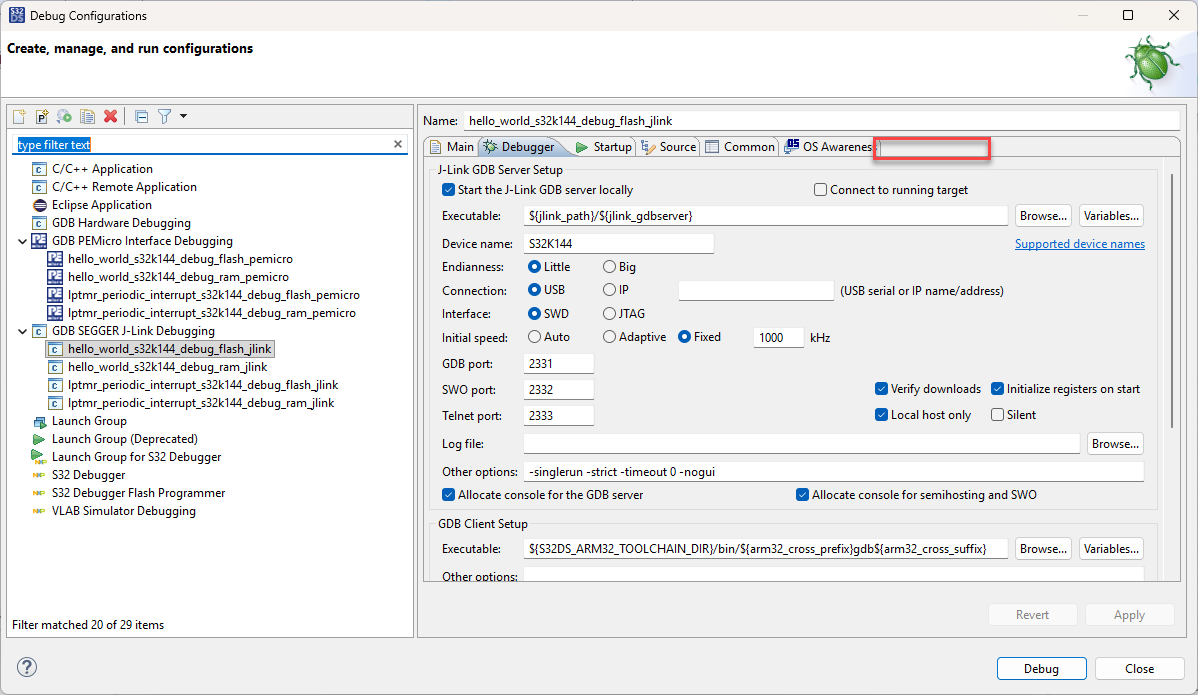1198x695 pixels.
Task: Click Export launch configuration icon
Action: 65,116
